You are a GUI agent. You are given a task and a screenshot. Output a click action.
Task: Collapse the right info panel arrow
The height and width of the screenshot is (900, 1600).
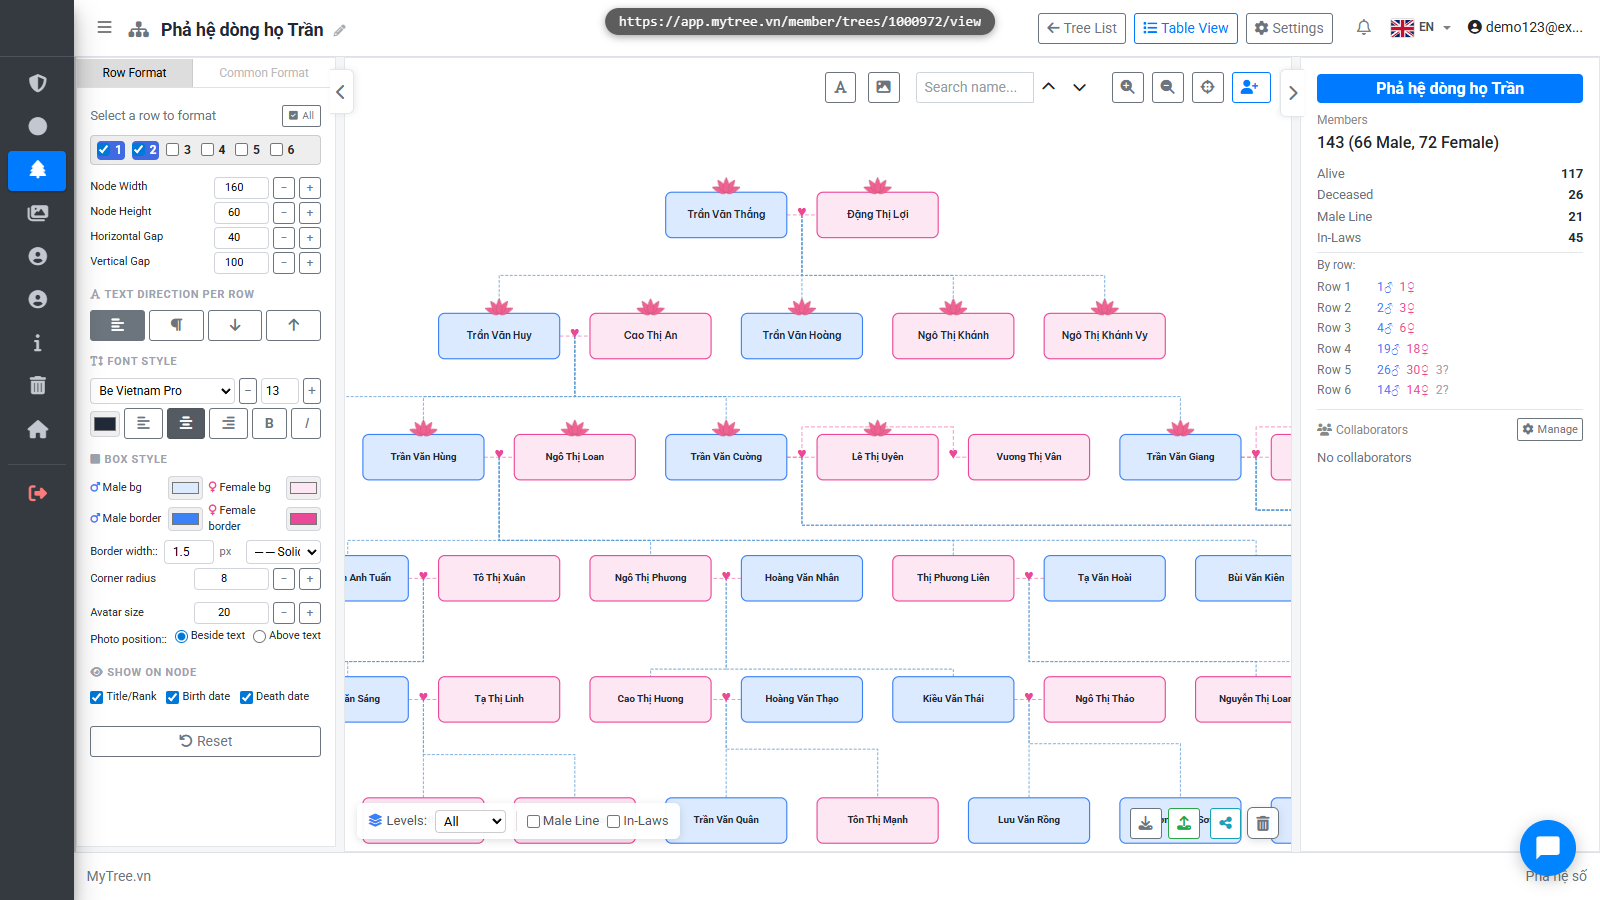click(1293, 93)
